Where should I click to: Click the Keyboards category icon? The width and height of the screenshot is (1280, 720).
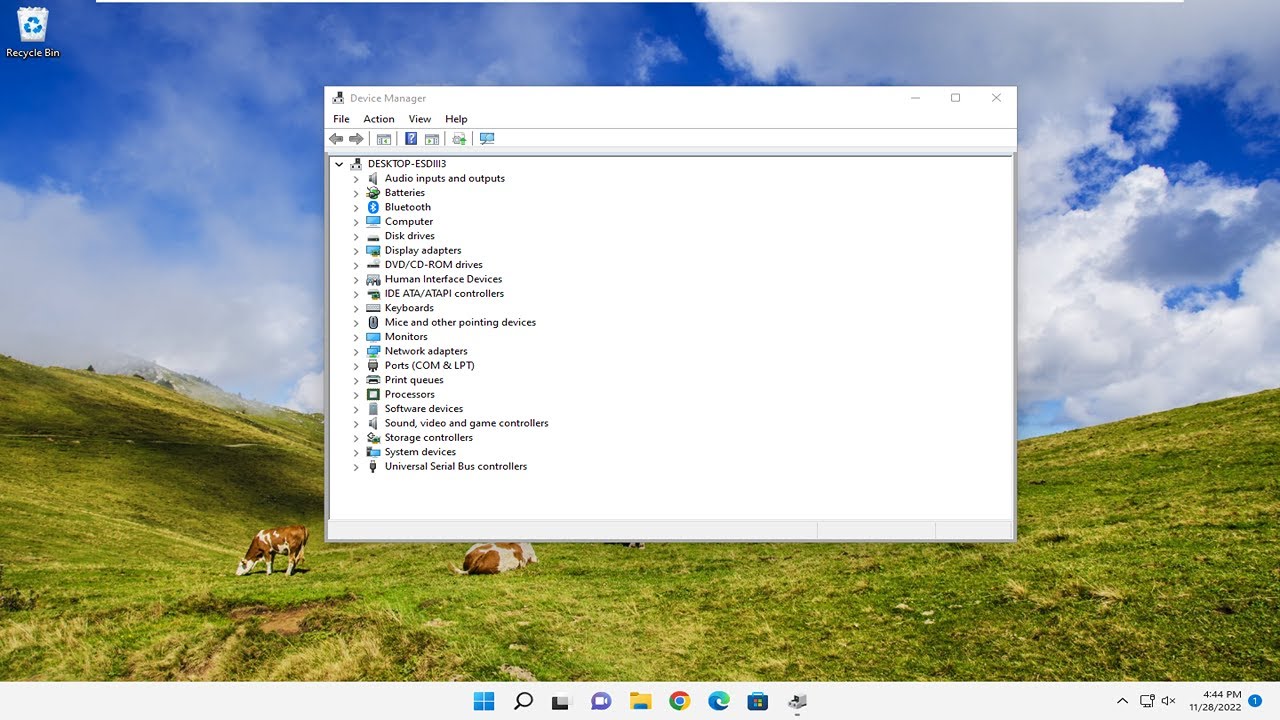[x=373, y=308]
